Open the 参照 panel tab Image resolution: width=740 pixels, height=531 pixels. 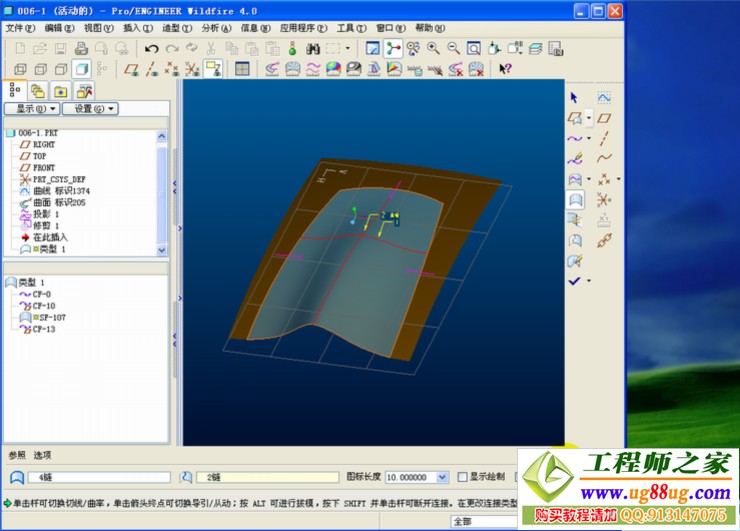pos(17,455)
